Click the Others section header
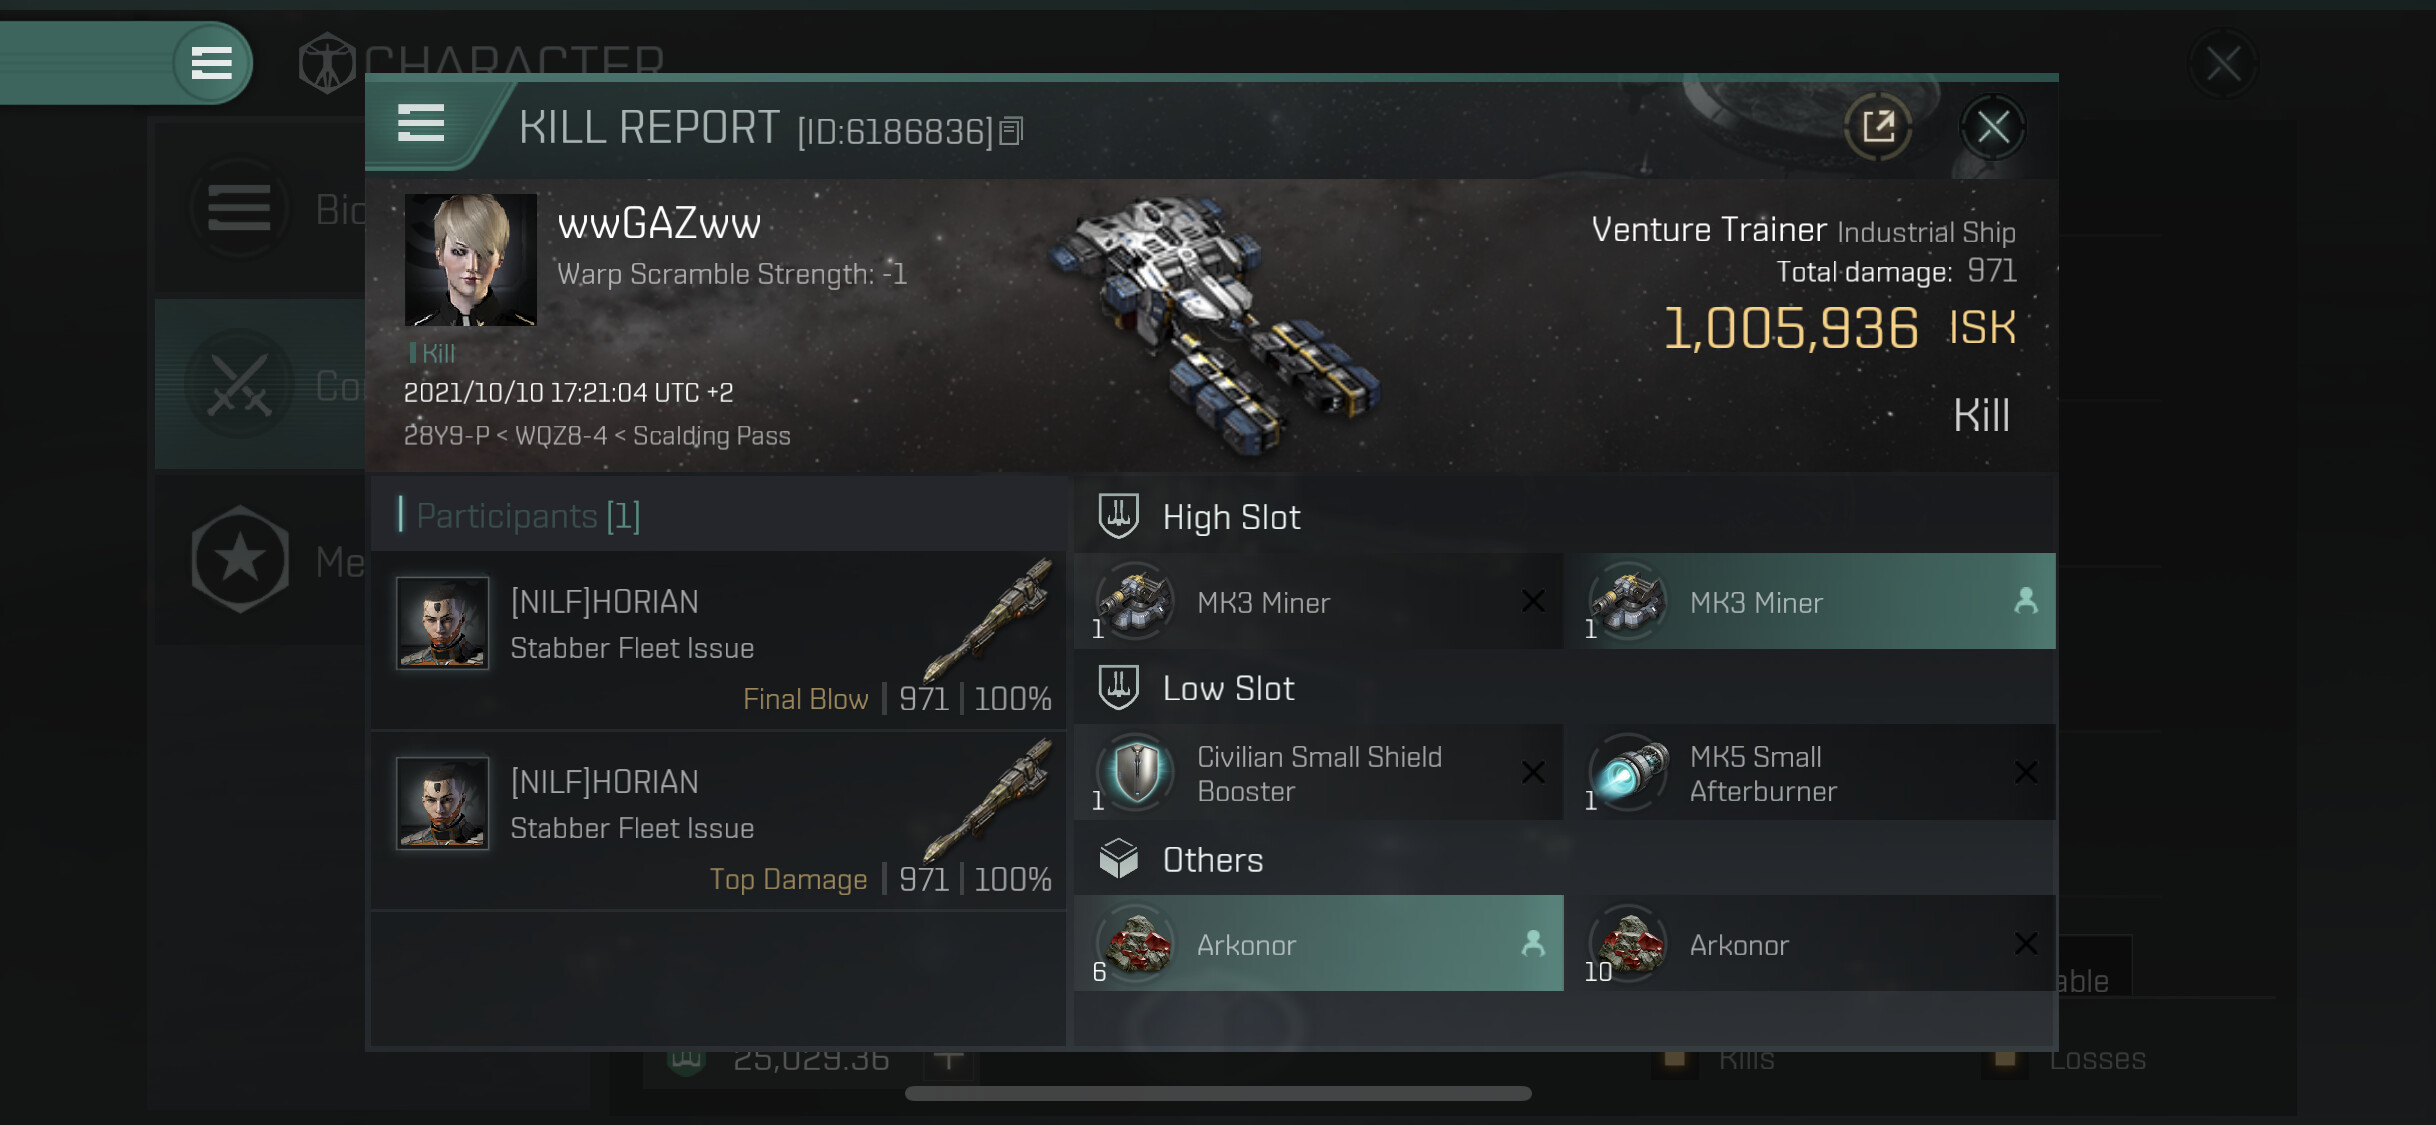Image resolution: width=2436 pixels, height=1125 pixels. pyautogui.click(x=1212, y=860)
